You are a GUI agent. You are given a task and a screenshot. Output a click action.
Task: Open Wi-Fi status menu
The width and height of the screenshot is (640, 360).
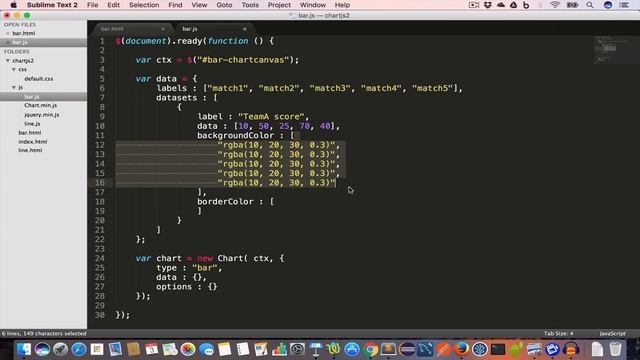point(555,5)
